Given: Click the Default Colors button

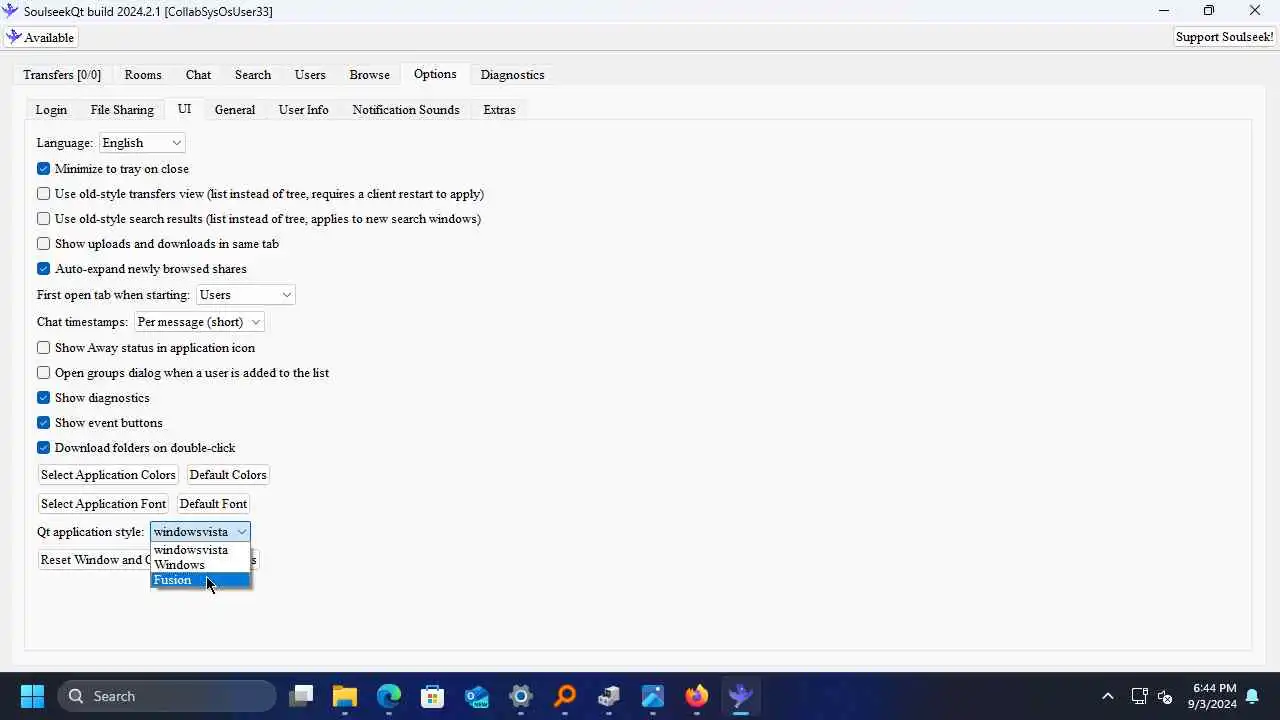Looking at the screenshot, I should tap(228, 475).
